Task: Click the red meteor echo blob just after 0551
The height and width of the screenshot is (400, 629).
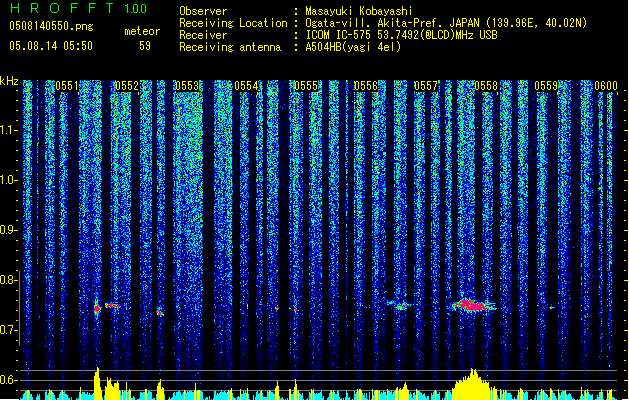Action: 97,309
